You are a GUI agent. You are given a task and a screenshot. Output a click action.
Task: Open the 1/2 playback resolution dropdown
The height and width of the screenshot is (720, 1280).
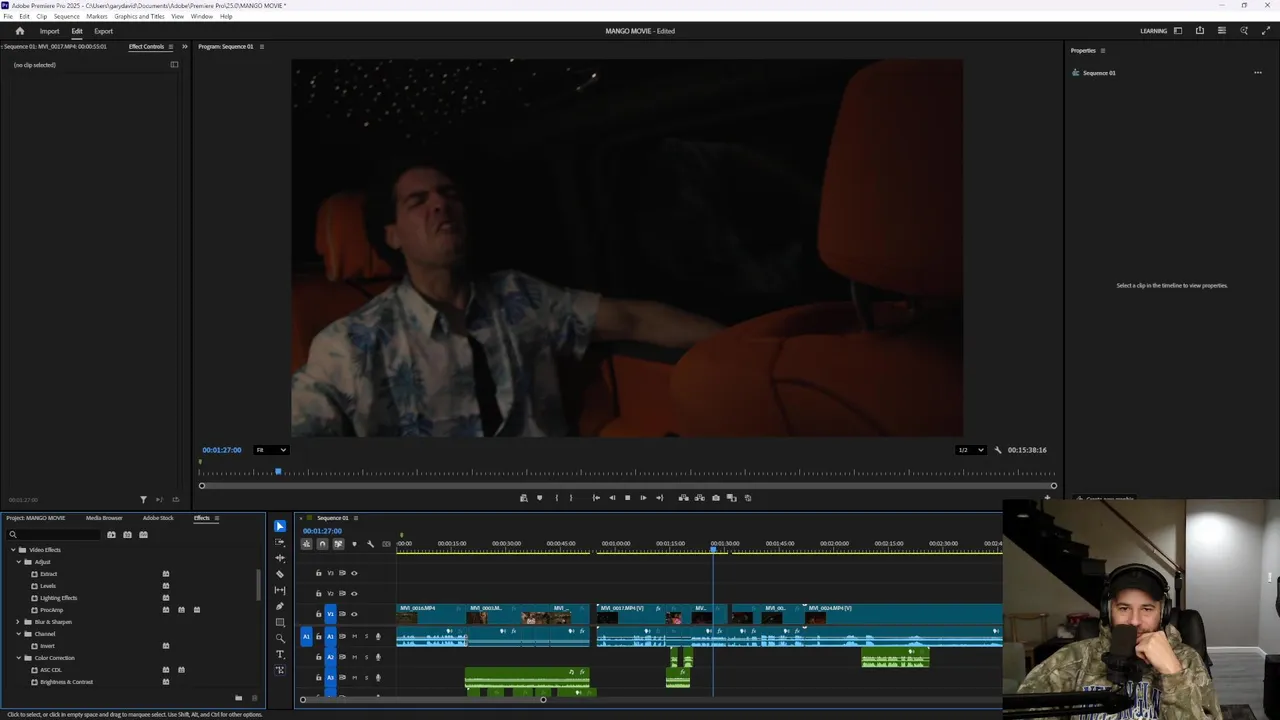[970, 450]
